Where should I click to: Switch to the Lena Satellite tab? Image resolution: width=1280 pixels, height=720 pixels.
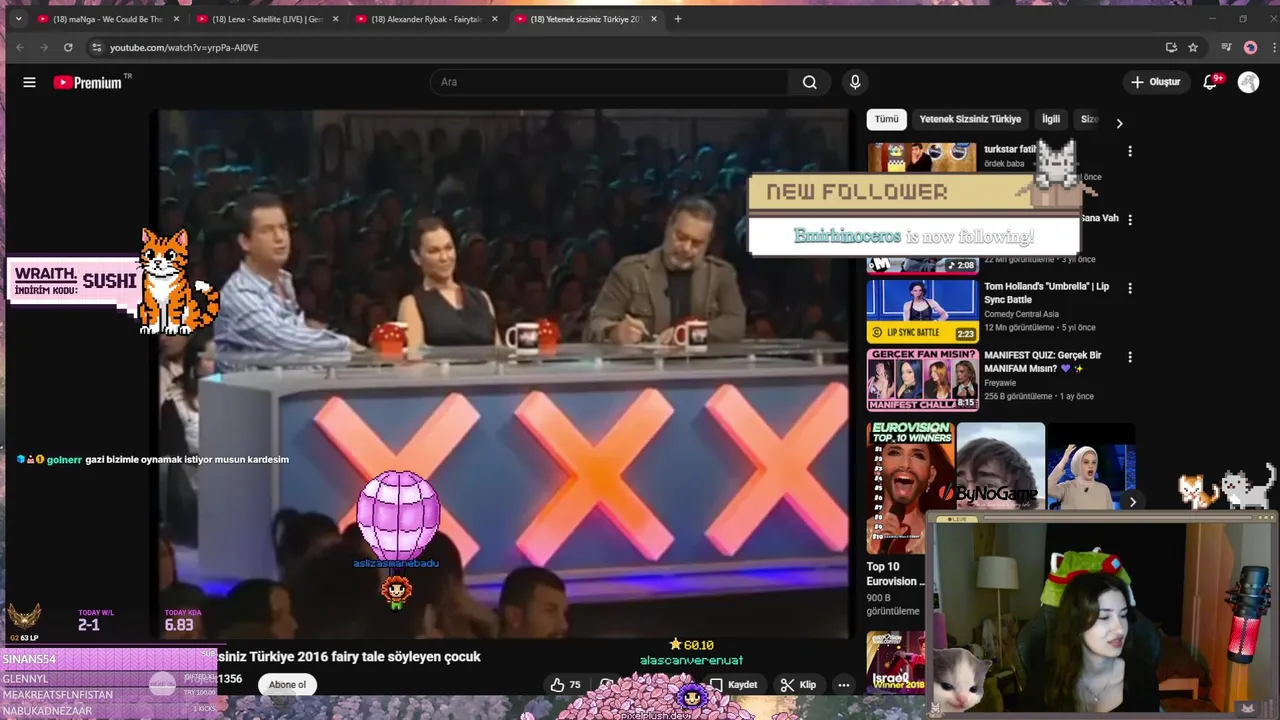(x=266, y=19)
